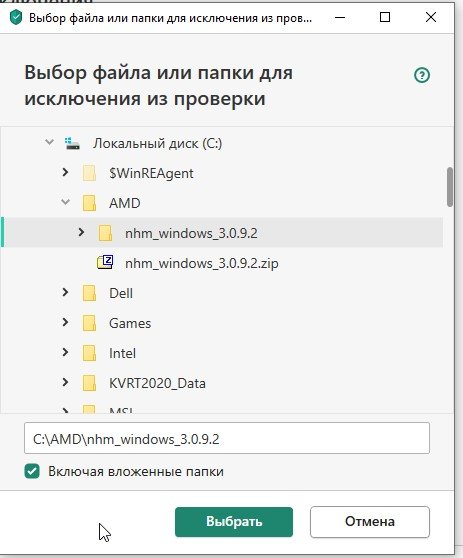Click the green Выбрать button
Image resolution: width=463 pixels, height=558 pixels.
click(234, 522)
